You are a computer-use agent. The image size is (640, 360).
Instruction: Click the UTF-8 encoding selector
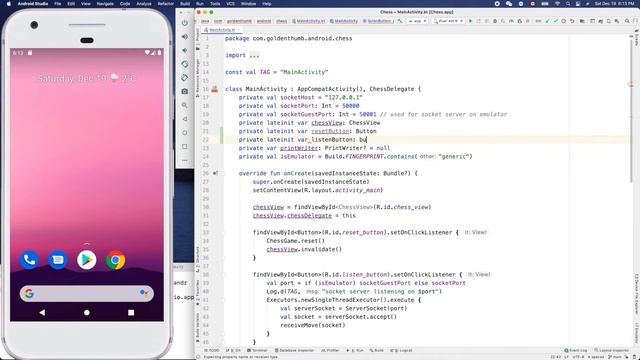[x=578, y=357]
